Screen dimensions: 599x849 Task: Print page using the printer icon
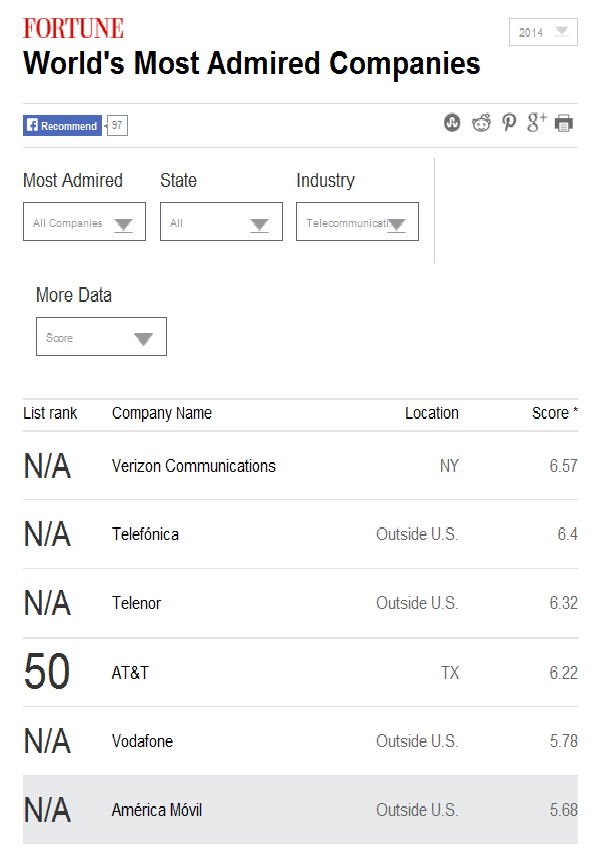click(564, 123)
